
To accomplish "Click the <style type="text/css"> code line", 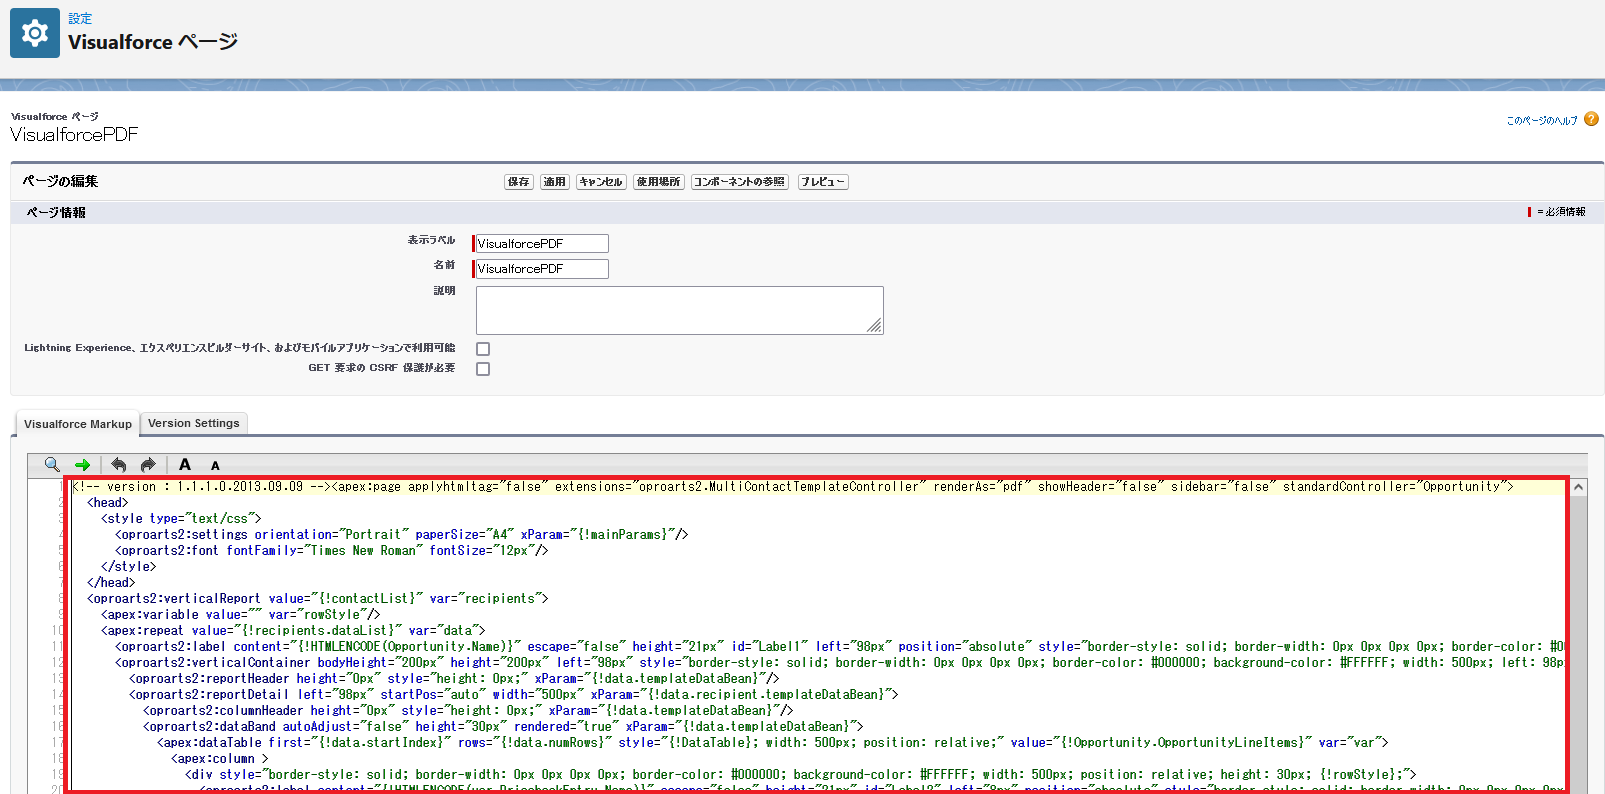I will pyautogui.click(x=181, y=519).
